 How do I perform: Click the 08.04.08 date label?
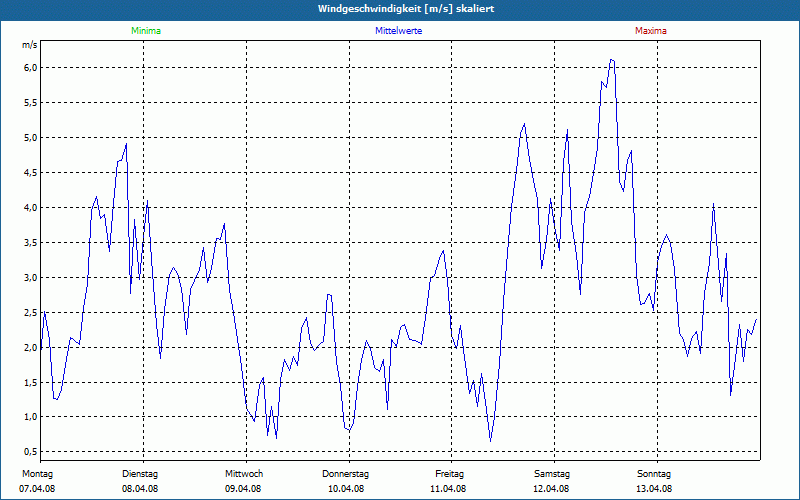(140, 489)
